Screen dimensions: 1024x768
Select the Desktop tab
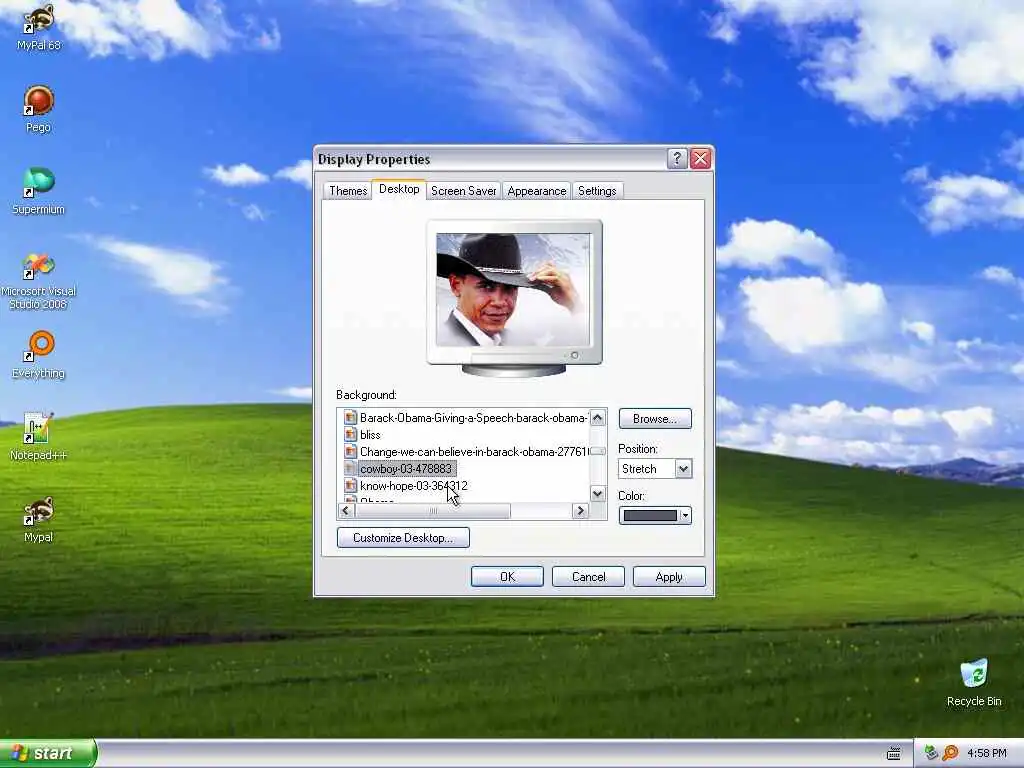[399, 189]
